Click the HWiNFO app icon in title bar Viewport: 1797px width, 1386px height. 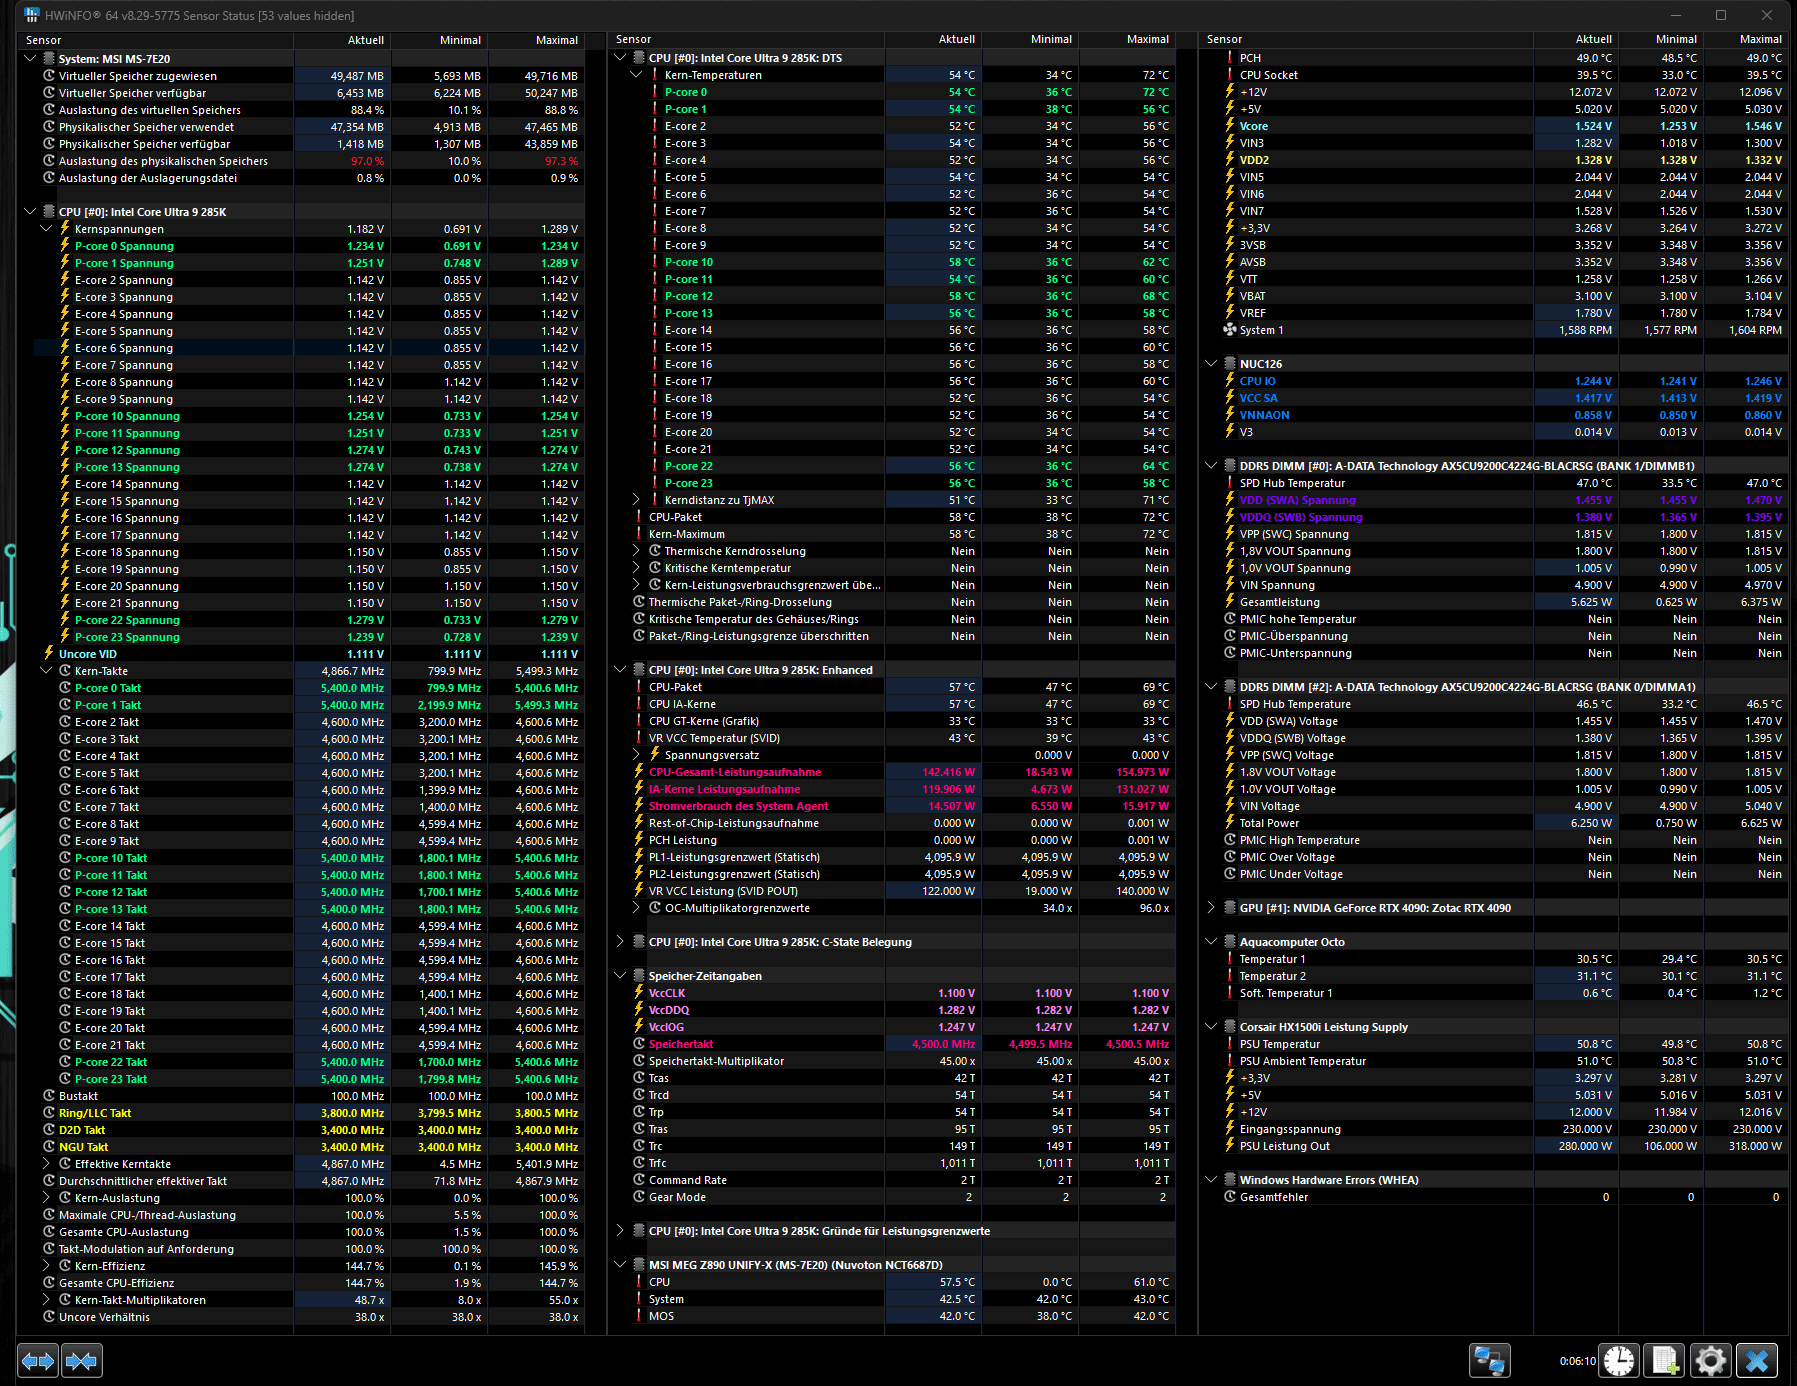point(31,15)
